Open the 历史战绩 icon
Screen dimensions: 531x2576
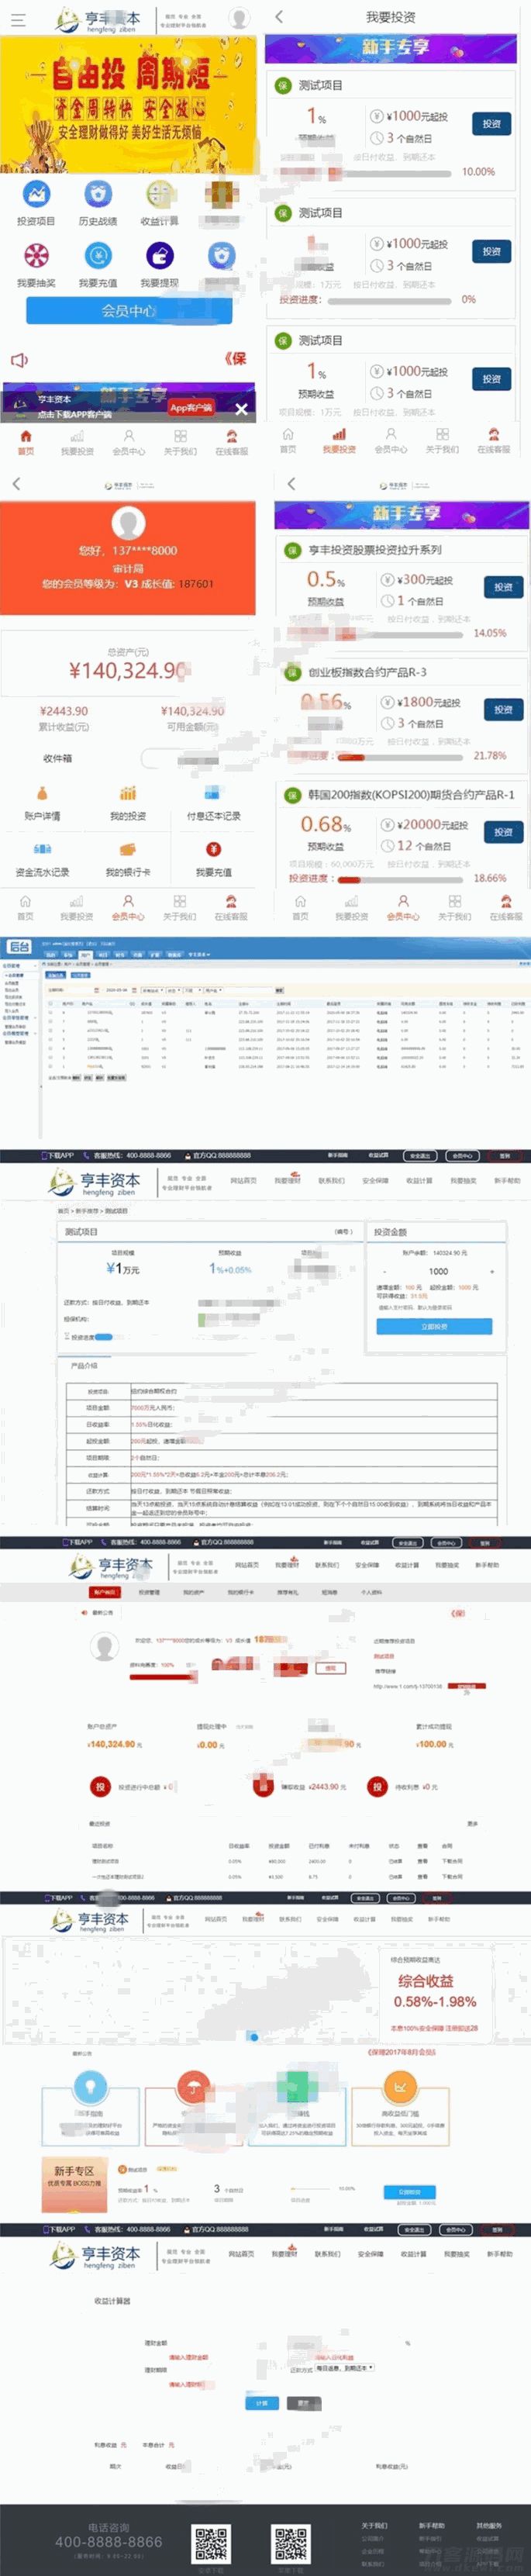click(x=97, y=194)
